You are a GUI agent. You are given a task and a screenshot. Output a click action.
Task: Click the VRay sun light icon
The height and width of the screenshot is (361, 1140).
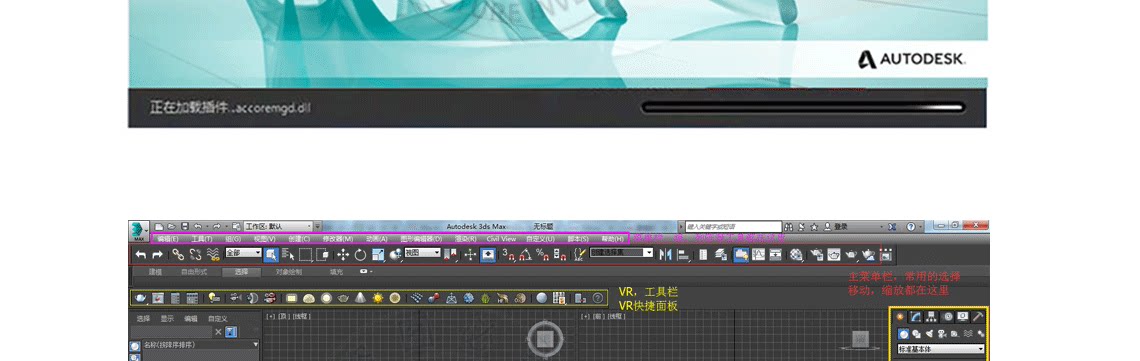tap(378, 298)
